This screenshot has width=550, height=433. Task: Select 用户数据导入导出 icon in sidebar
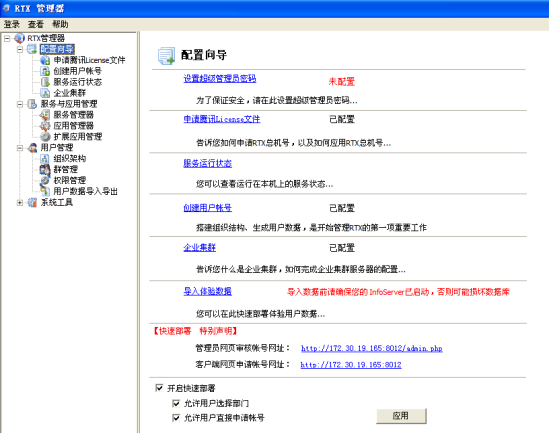tap(45, 191)
